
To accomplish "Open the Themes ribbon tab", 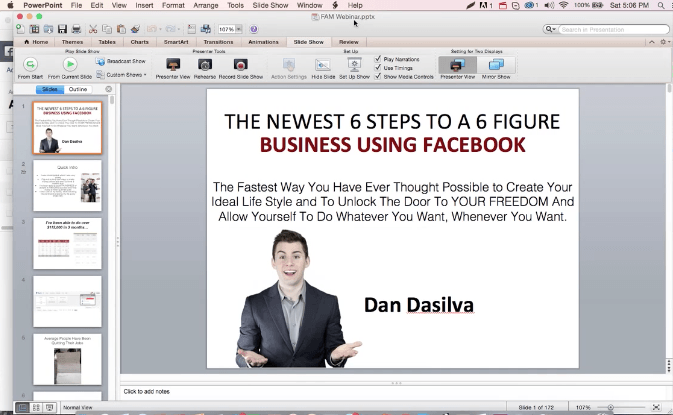I will (72, 42).
